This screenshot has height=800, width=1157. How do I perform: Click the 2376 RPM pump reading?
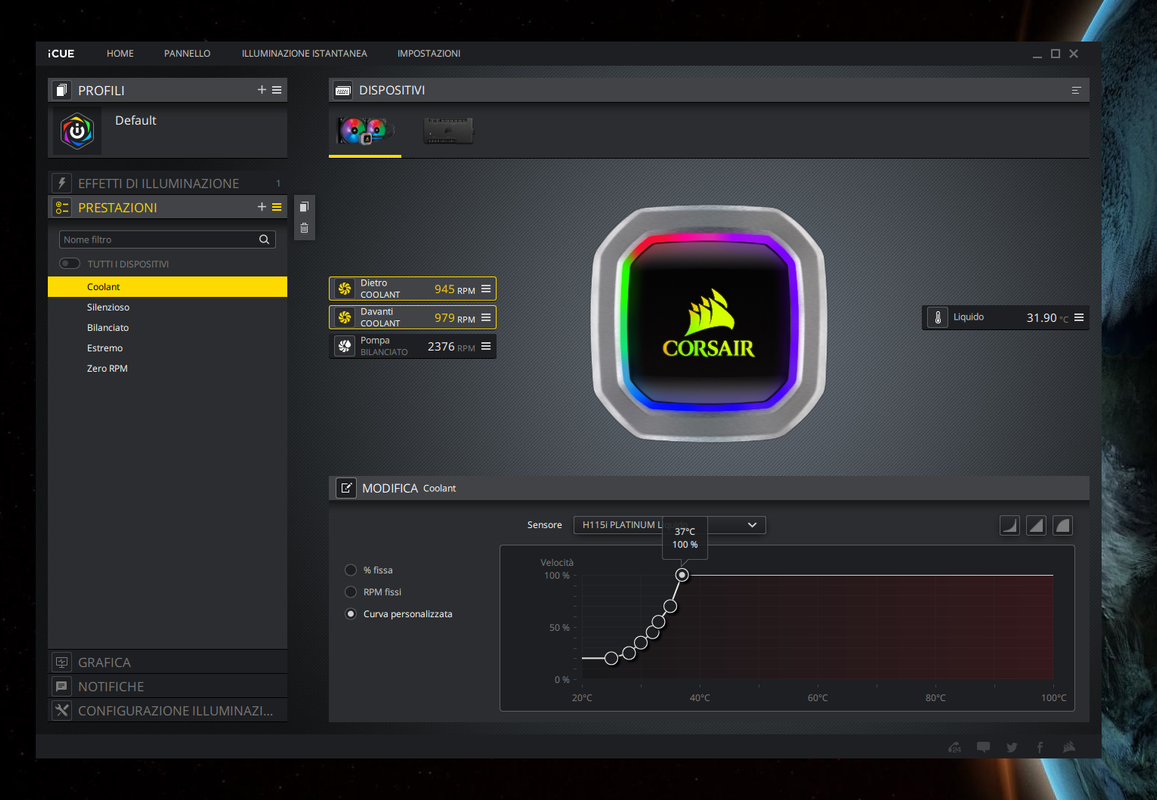[451, 346]
